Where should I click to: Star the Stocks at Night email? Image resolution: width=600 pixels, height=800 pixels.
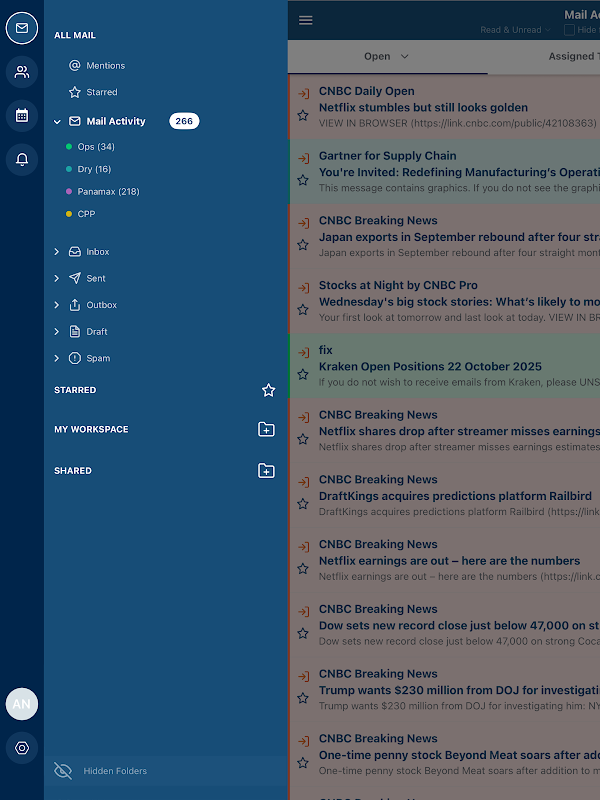(x=303, y=310)
